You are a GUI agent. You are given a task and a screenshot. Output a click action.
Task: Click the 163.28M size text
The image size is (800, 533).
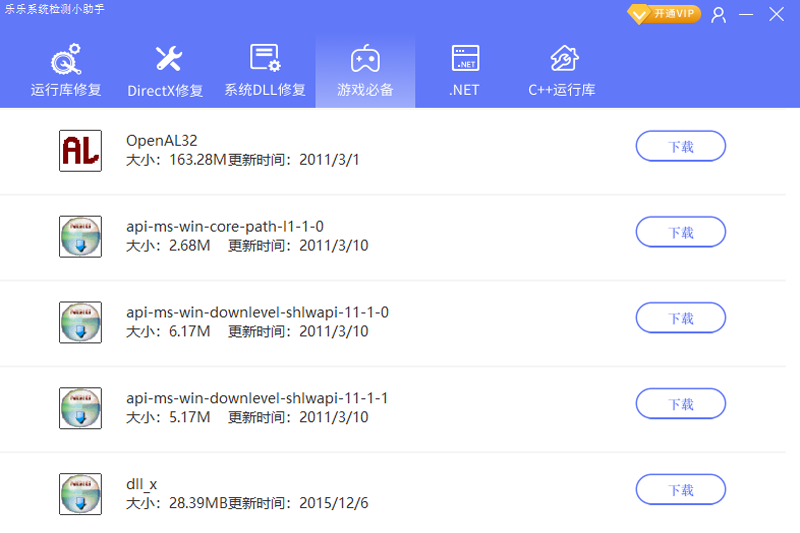coord(197,160)
